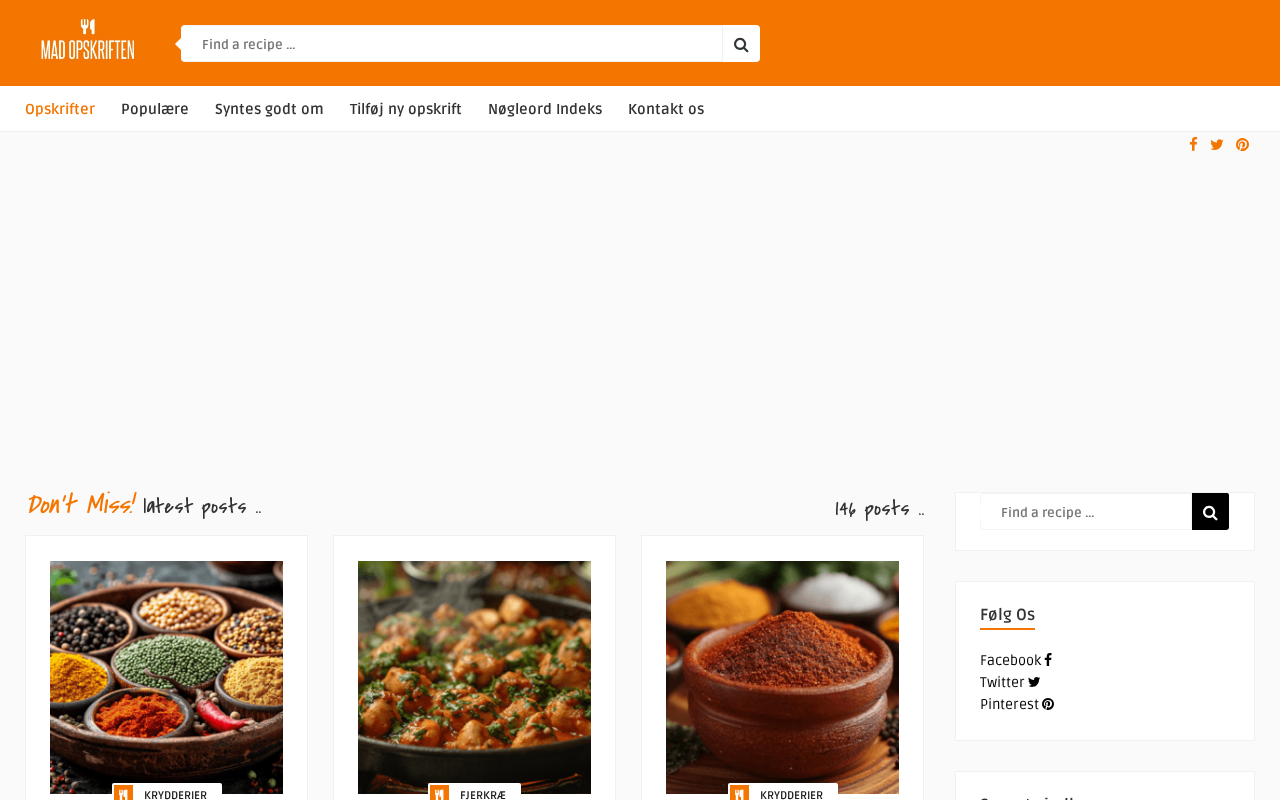This screenshot has width=1280, height=800.
Task: Visit the Kontakt os page
Action: pyautogui.click(x=666, y=109)
